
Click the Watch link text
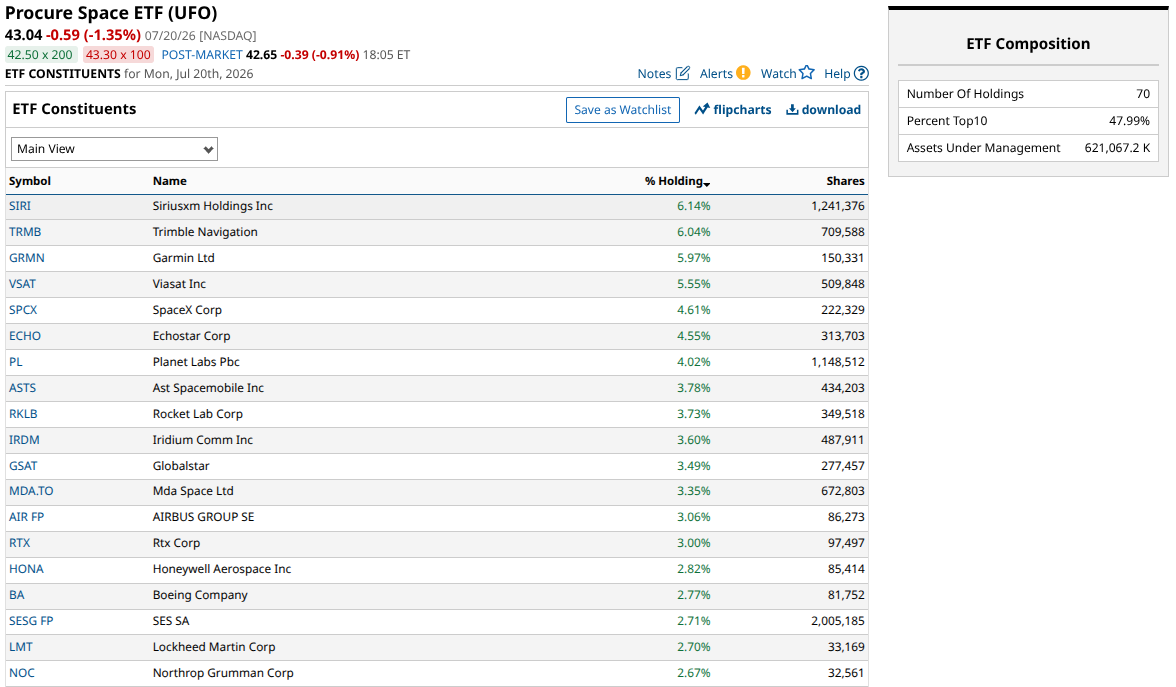778,74
